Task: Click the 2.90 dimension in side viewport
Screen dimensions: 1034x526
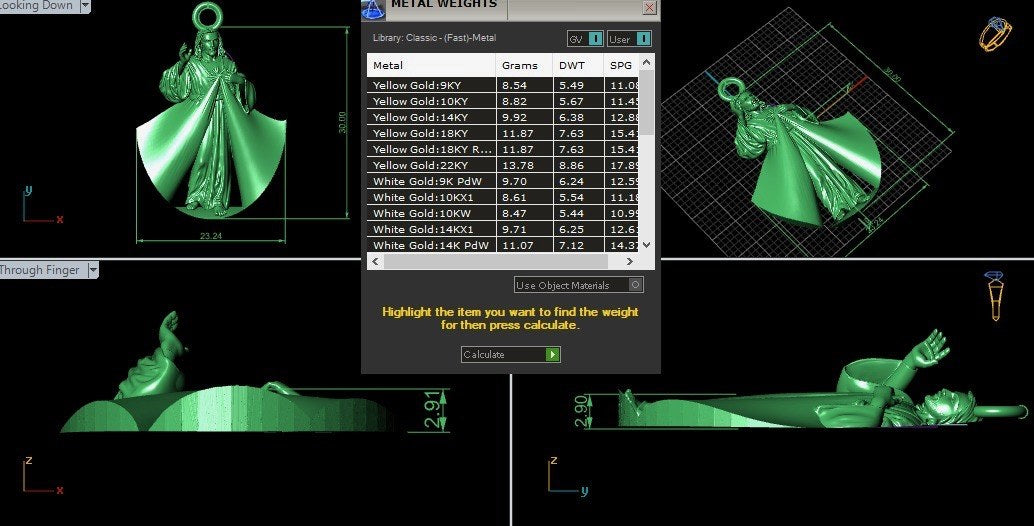Action: (581, 411)
